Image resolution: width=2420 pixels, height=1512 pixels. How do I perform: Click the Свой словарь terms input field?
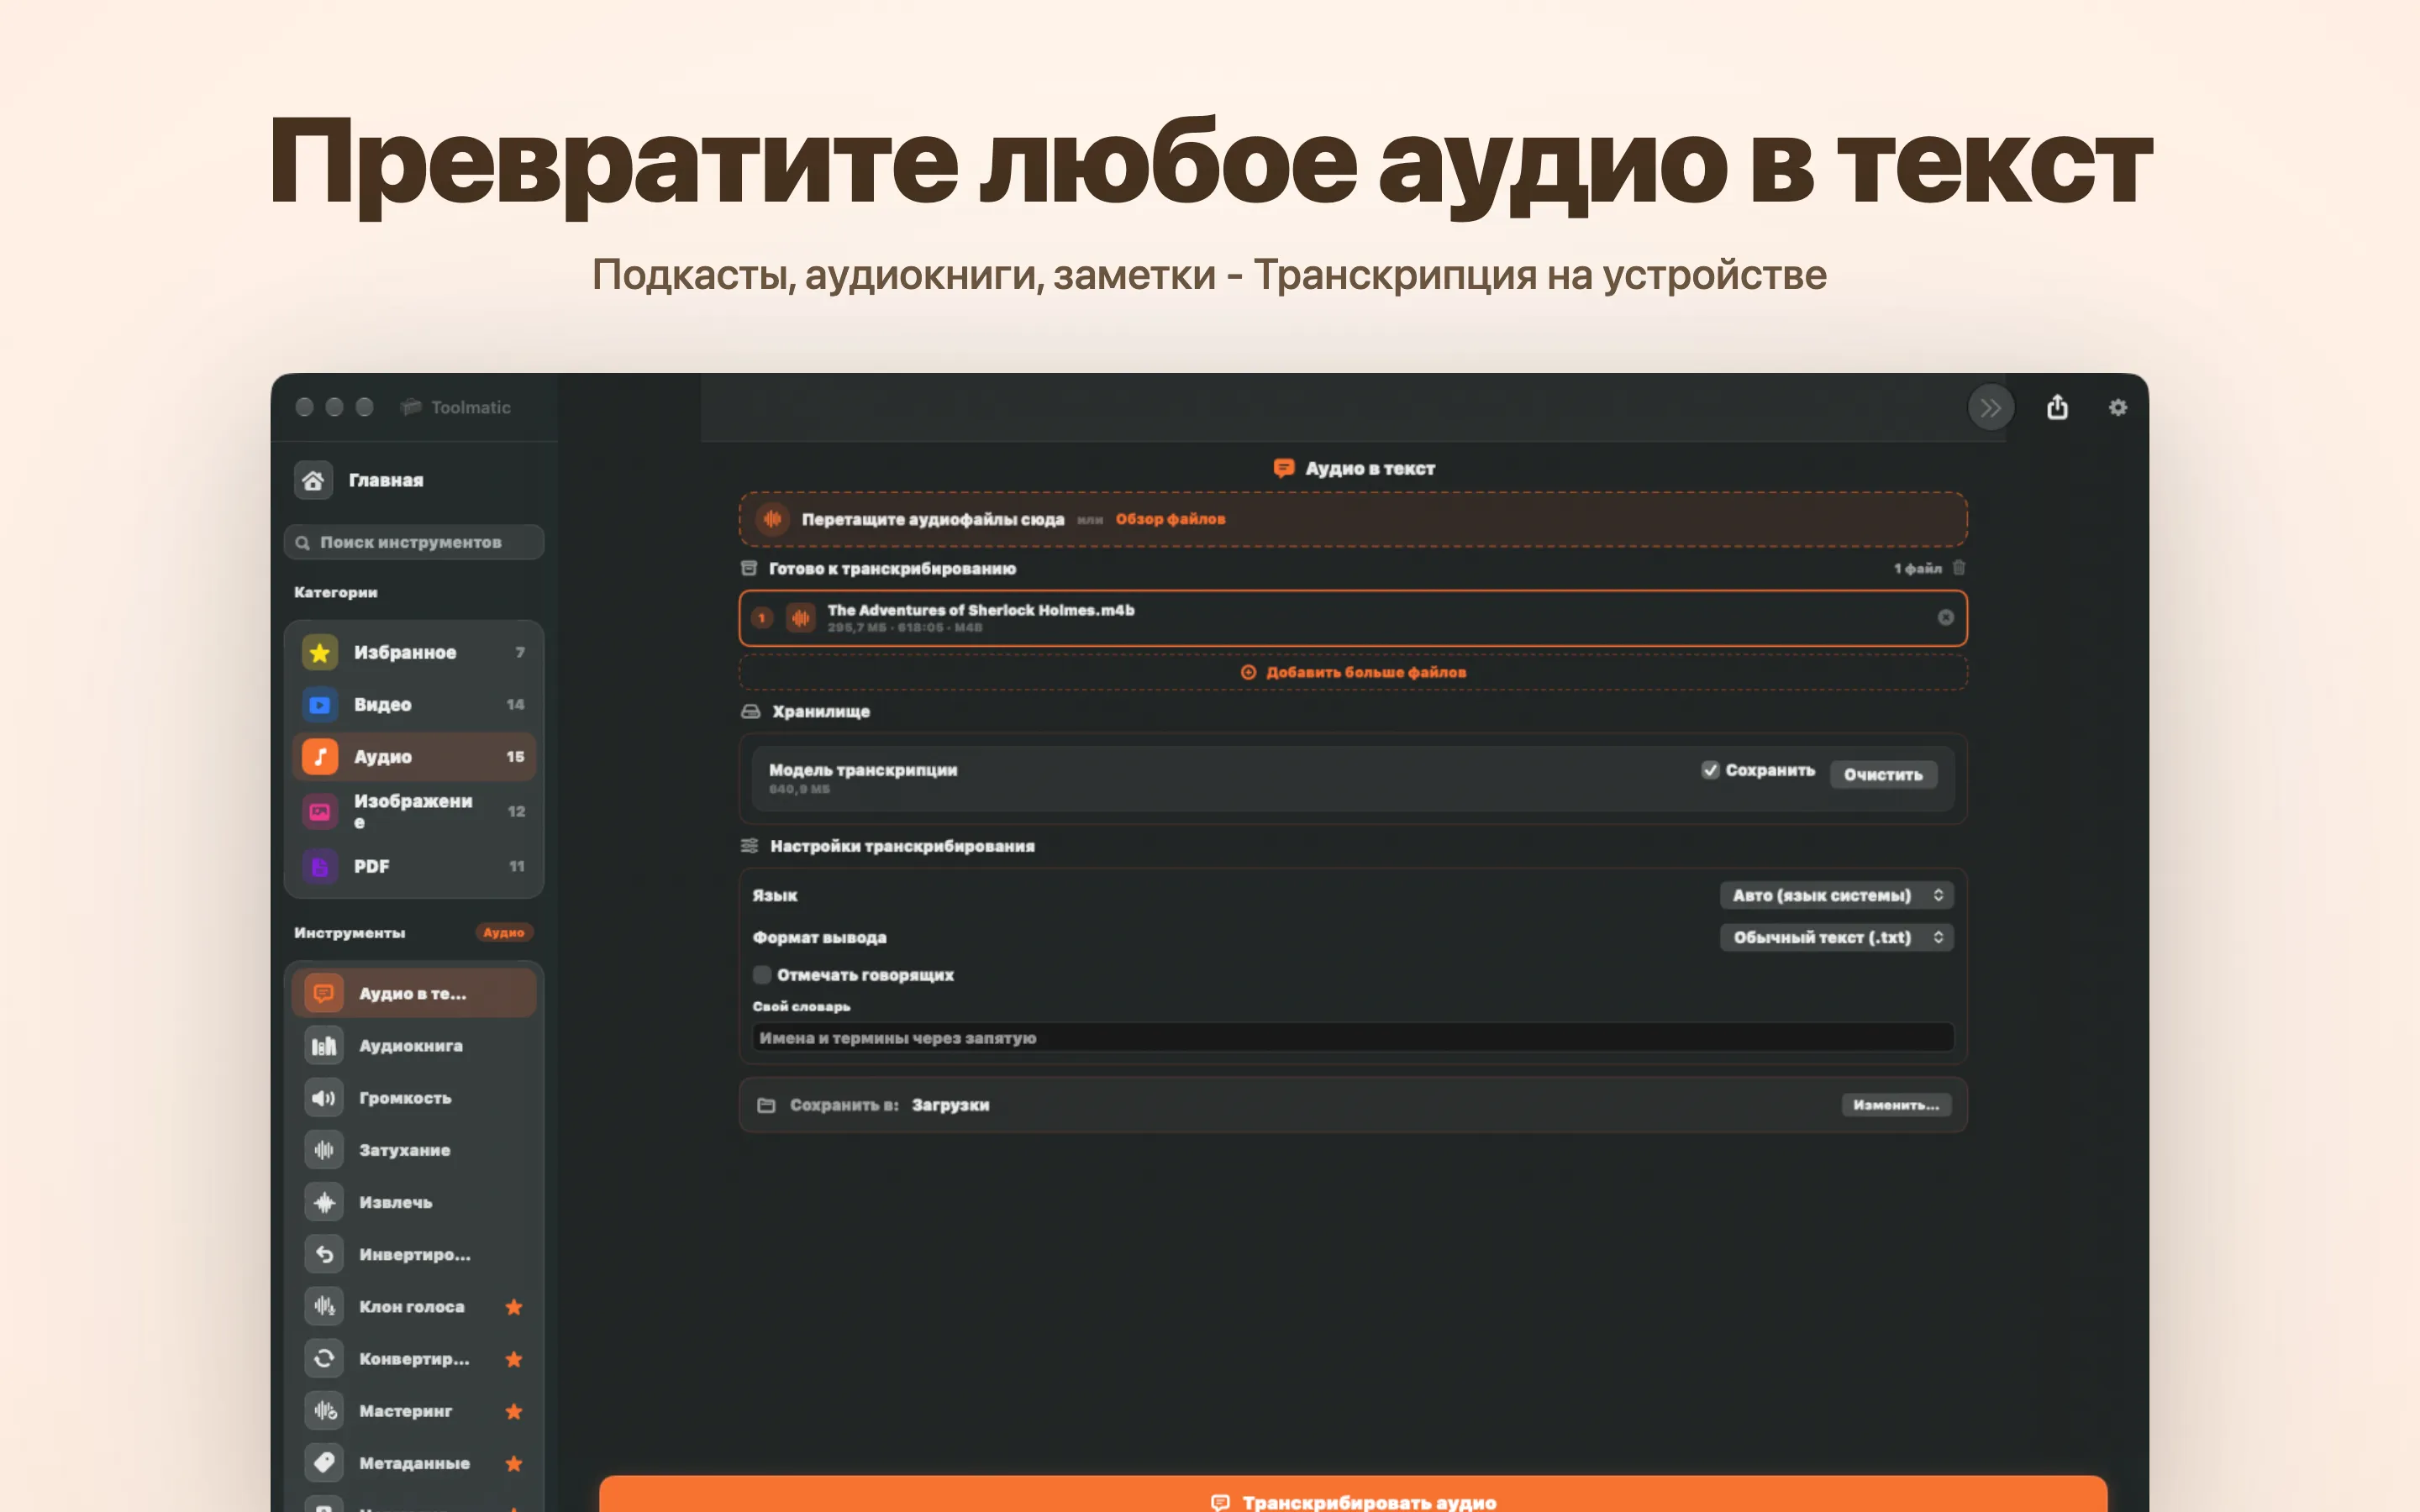tap(1353, 1038)
